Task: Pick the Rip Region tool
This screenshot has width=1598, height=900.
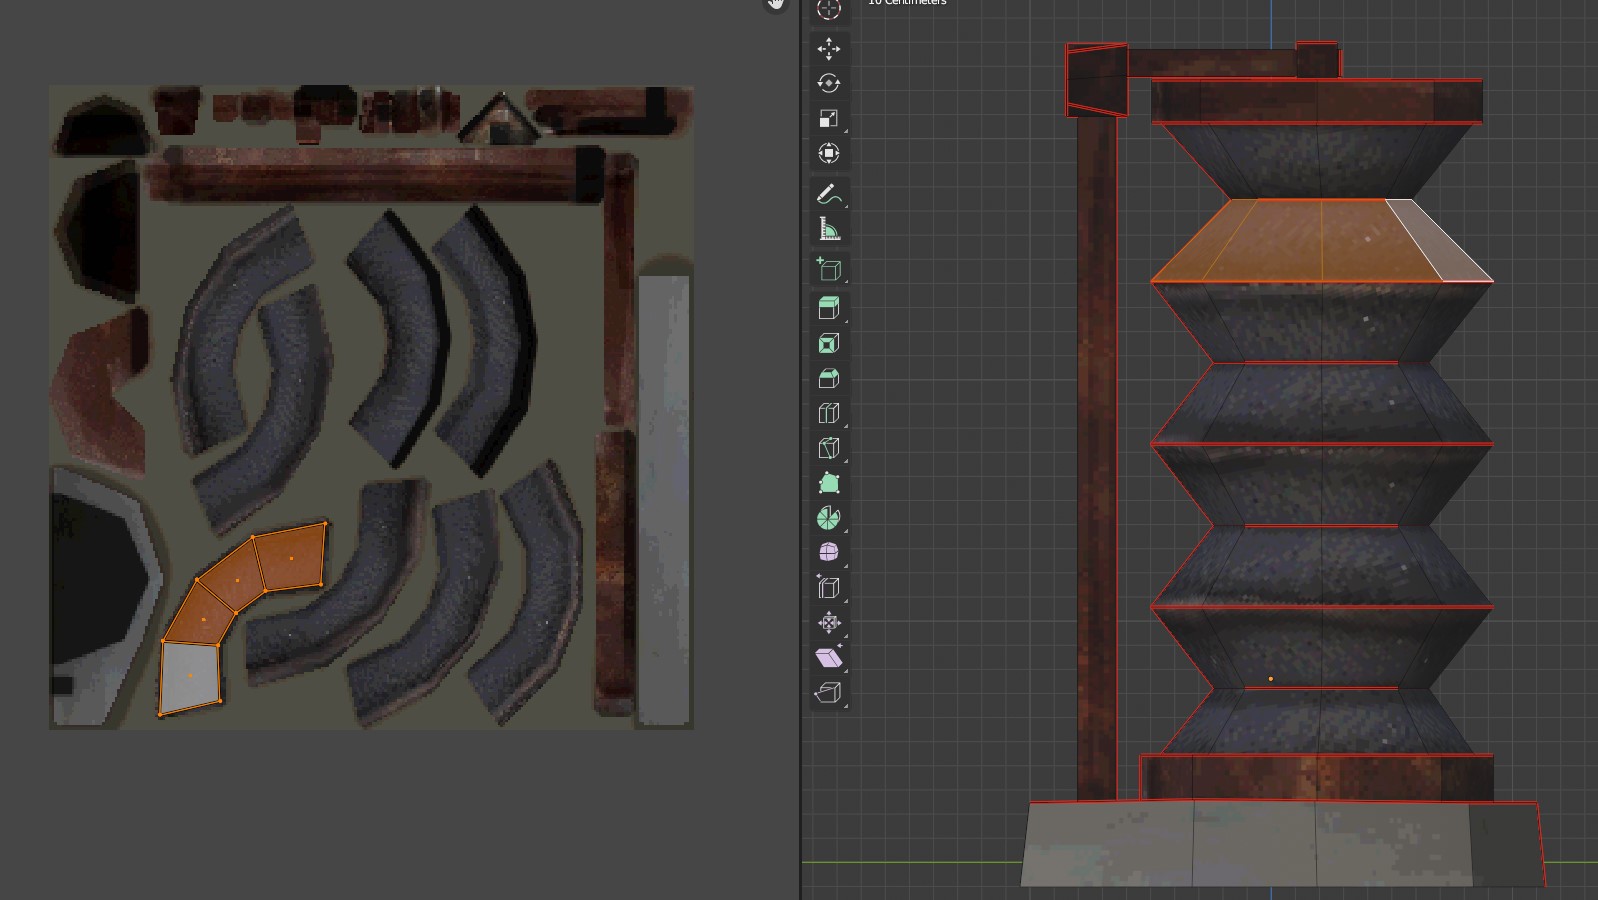Action: pyautogui.click(x=828, y=692)
